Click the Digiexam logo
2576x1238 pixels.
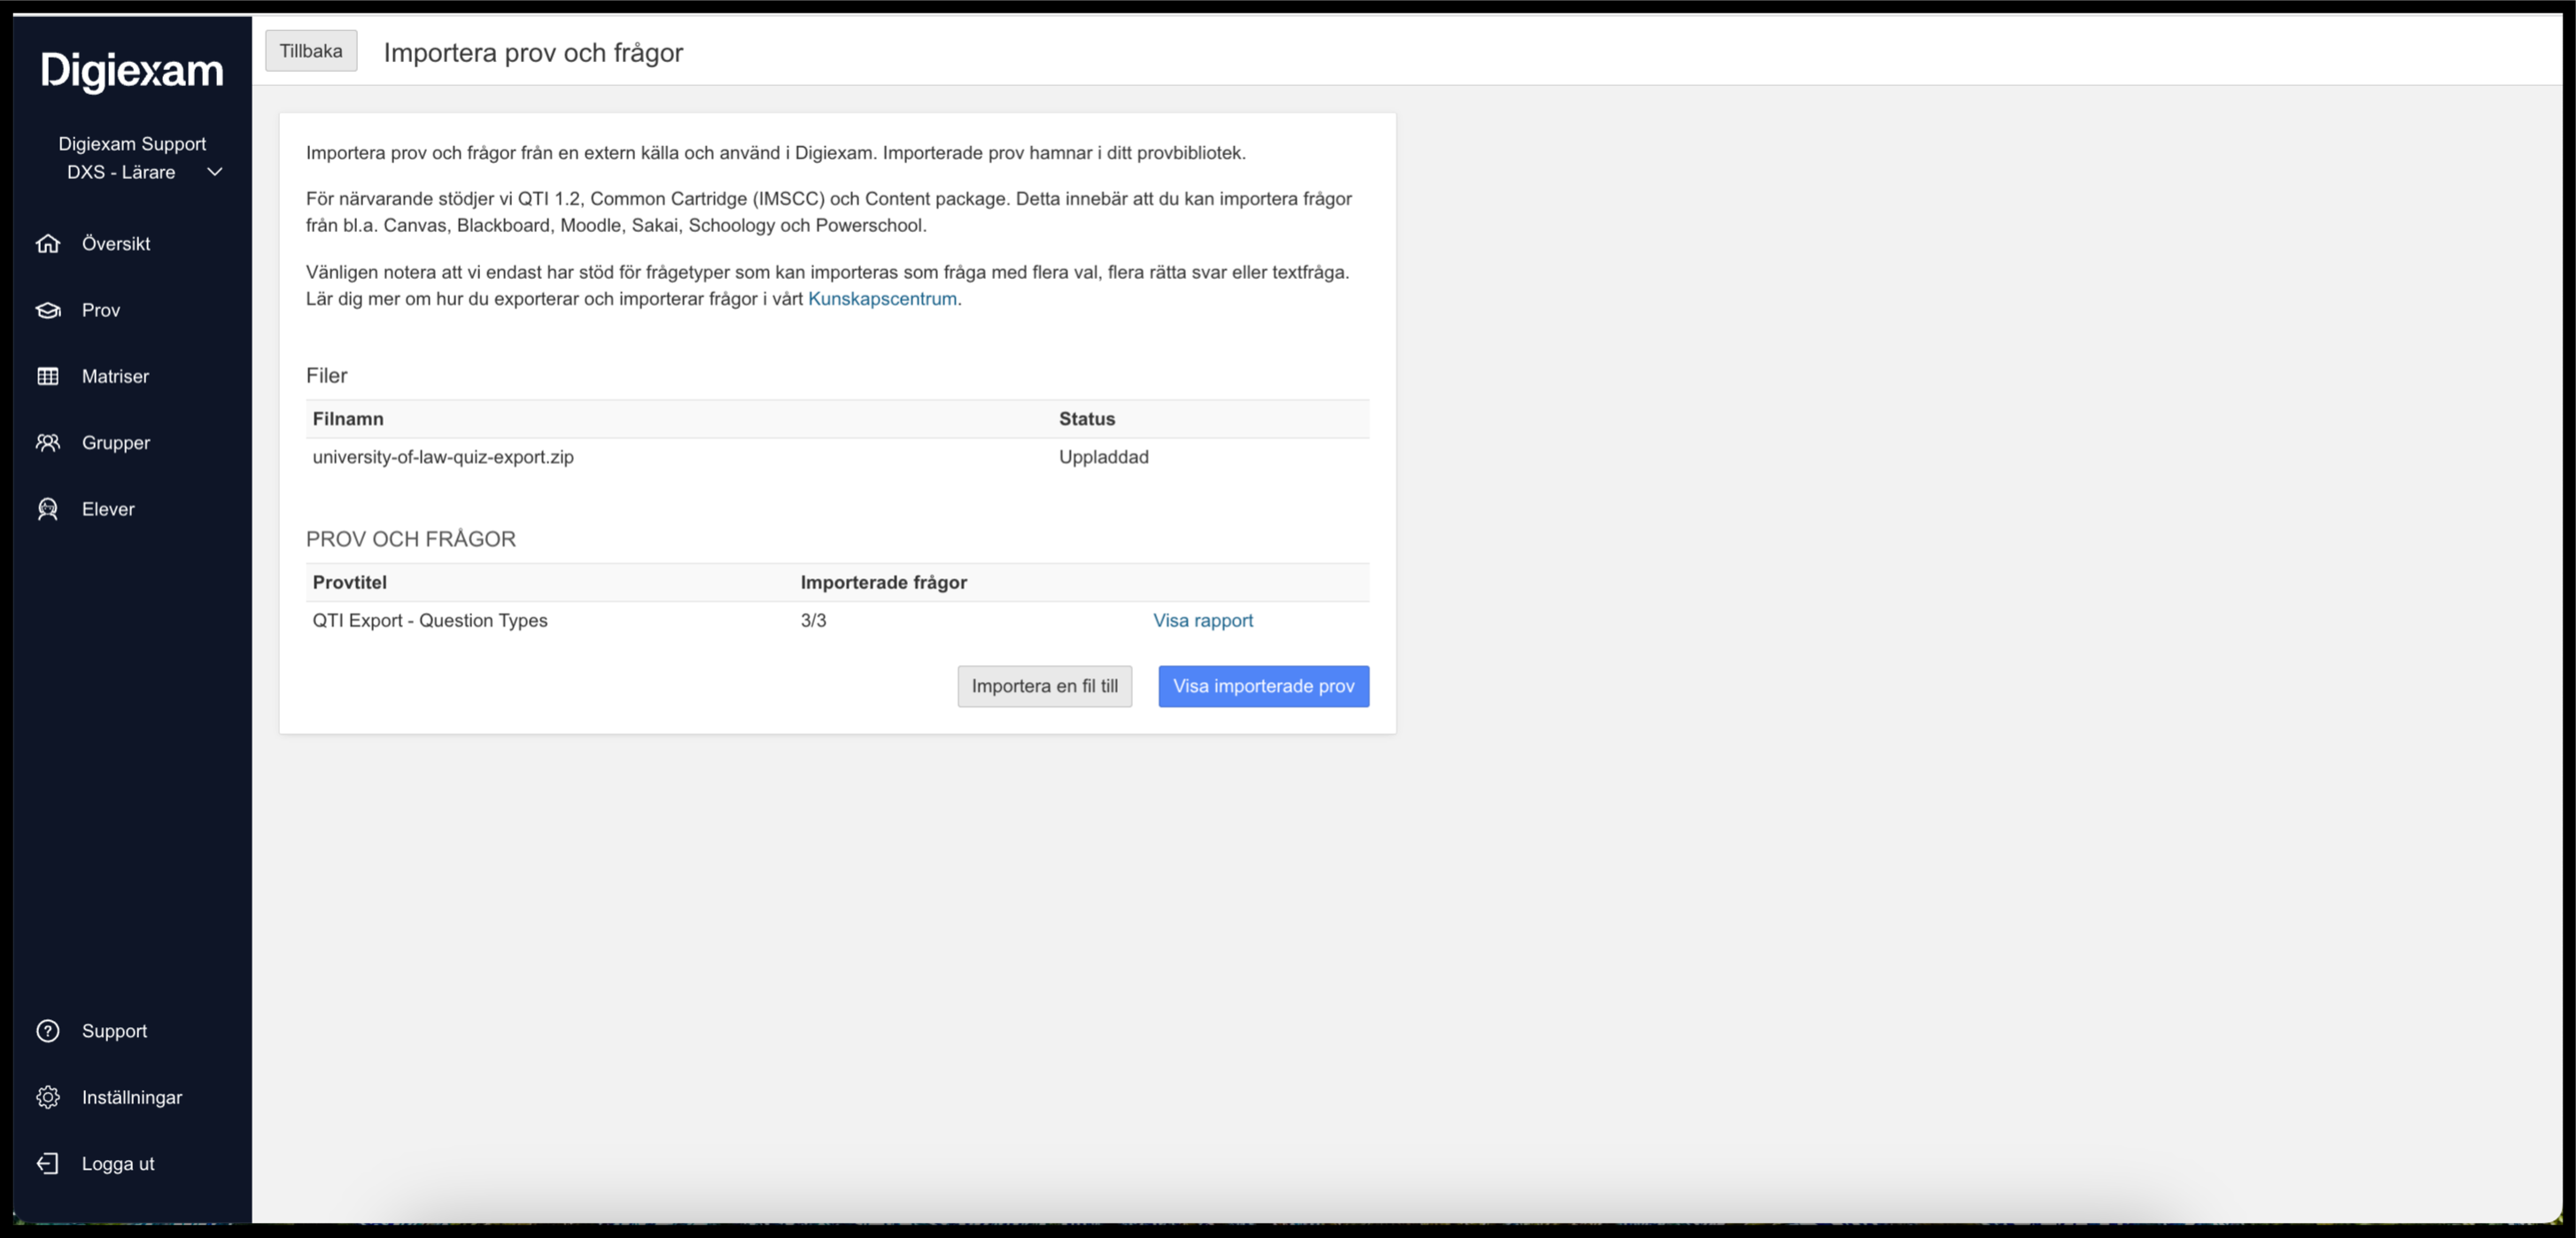pyautogui.click(x=132, y=71)
